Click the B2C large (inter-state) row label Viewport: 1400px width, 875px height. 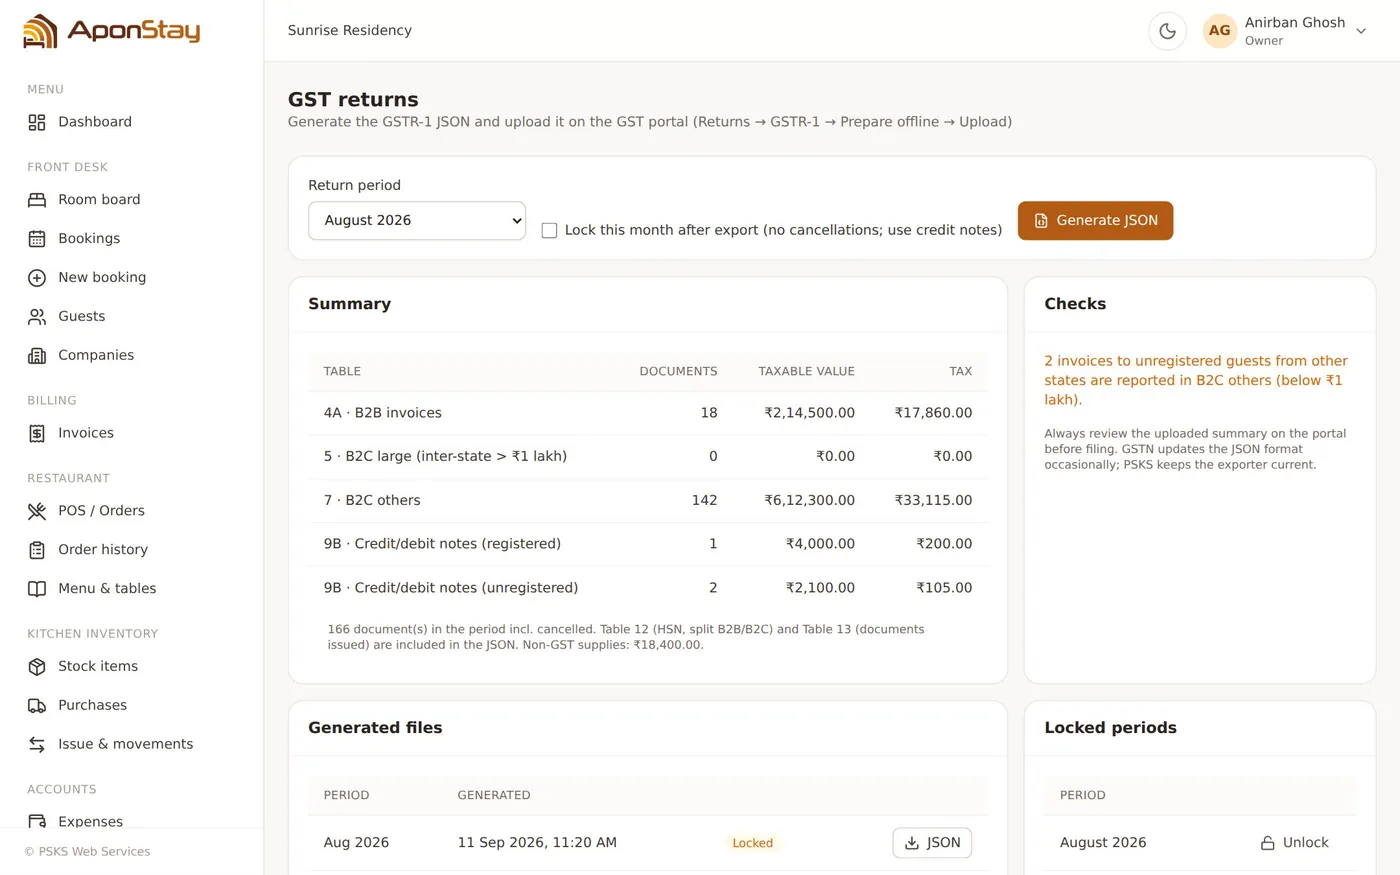tap(445, 456)
